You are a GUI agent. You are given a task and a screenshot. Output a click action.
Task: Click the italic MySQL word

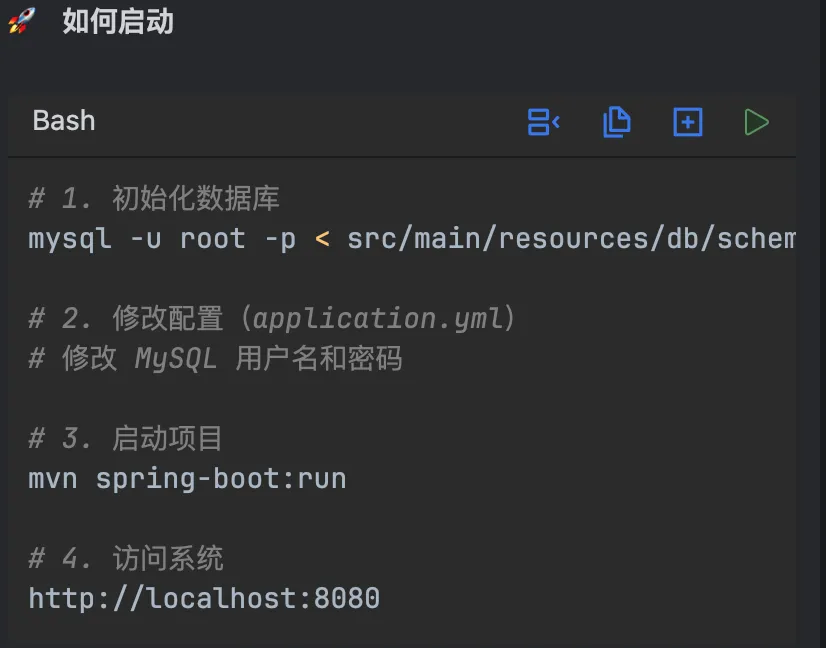(176, 359)
